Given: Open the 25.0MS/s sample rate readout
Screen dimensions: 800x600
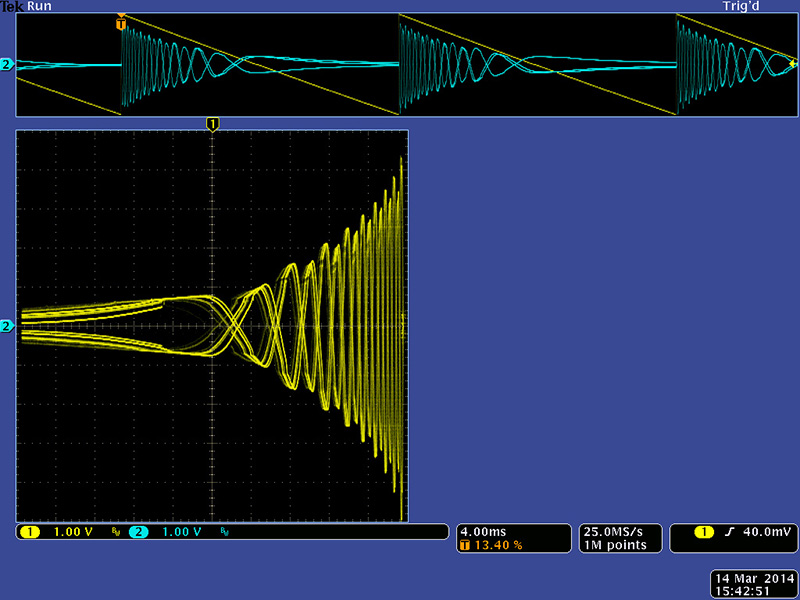Looking at the screenshot, I should pyautogui.click(x=612, y=532).
